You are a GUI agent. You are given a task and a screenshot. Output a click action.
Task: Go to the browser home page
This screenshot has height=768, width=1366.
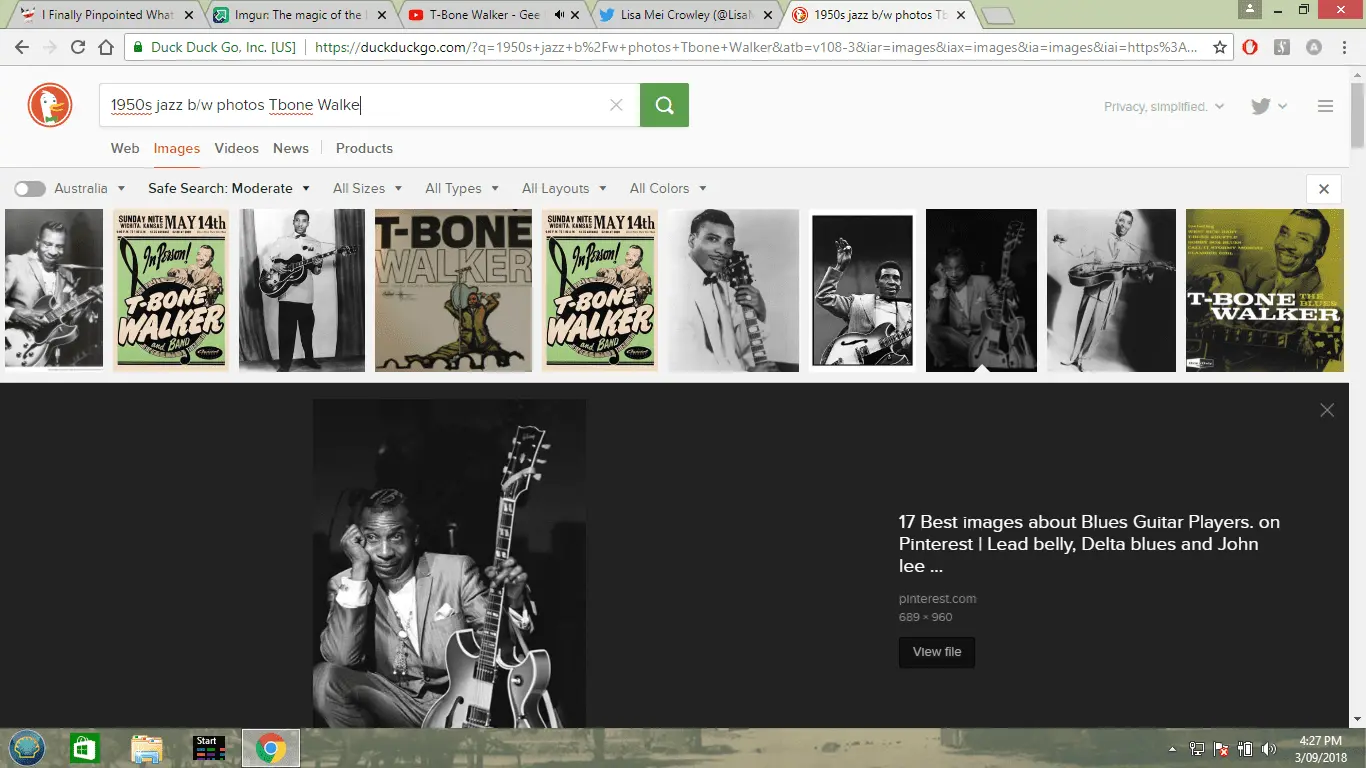coord(106,47)
